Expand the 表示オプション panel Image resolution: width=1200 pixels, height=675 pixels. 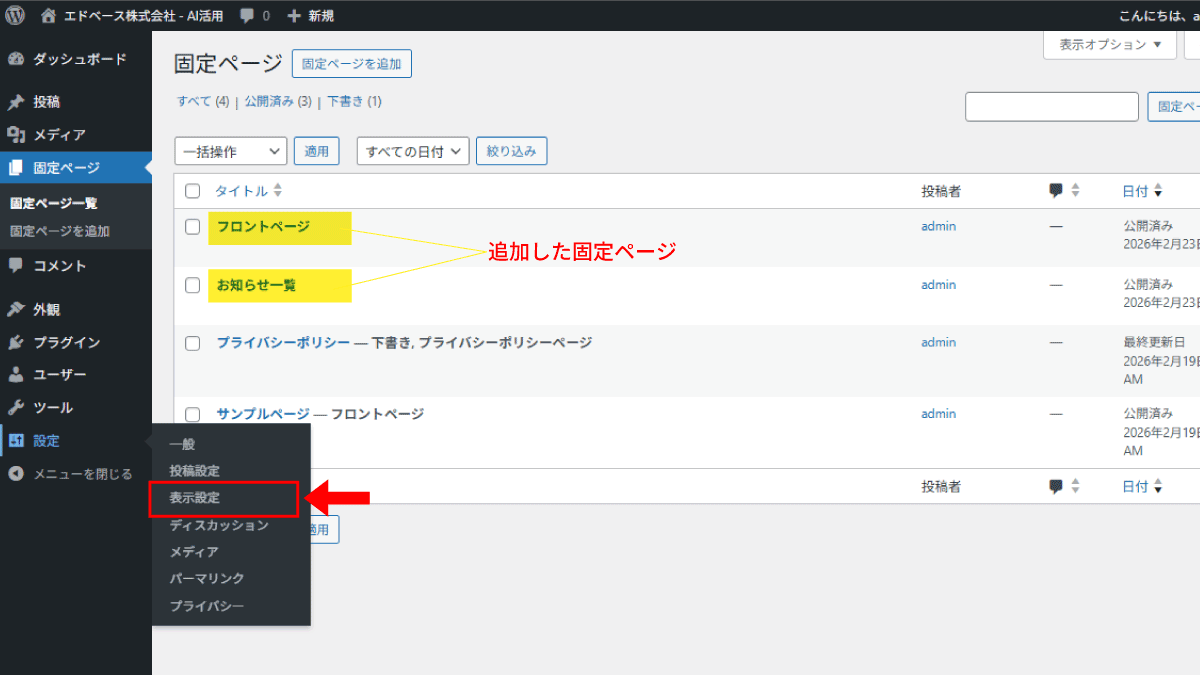1109,45
